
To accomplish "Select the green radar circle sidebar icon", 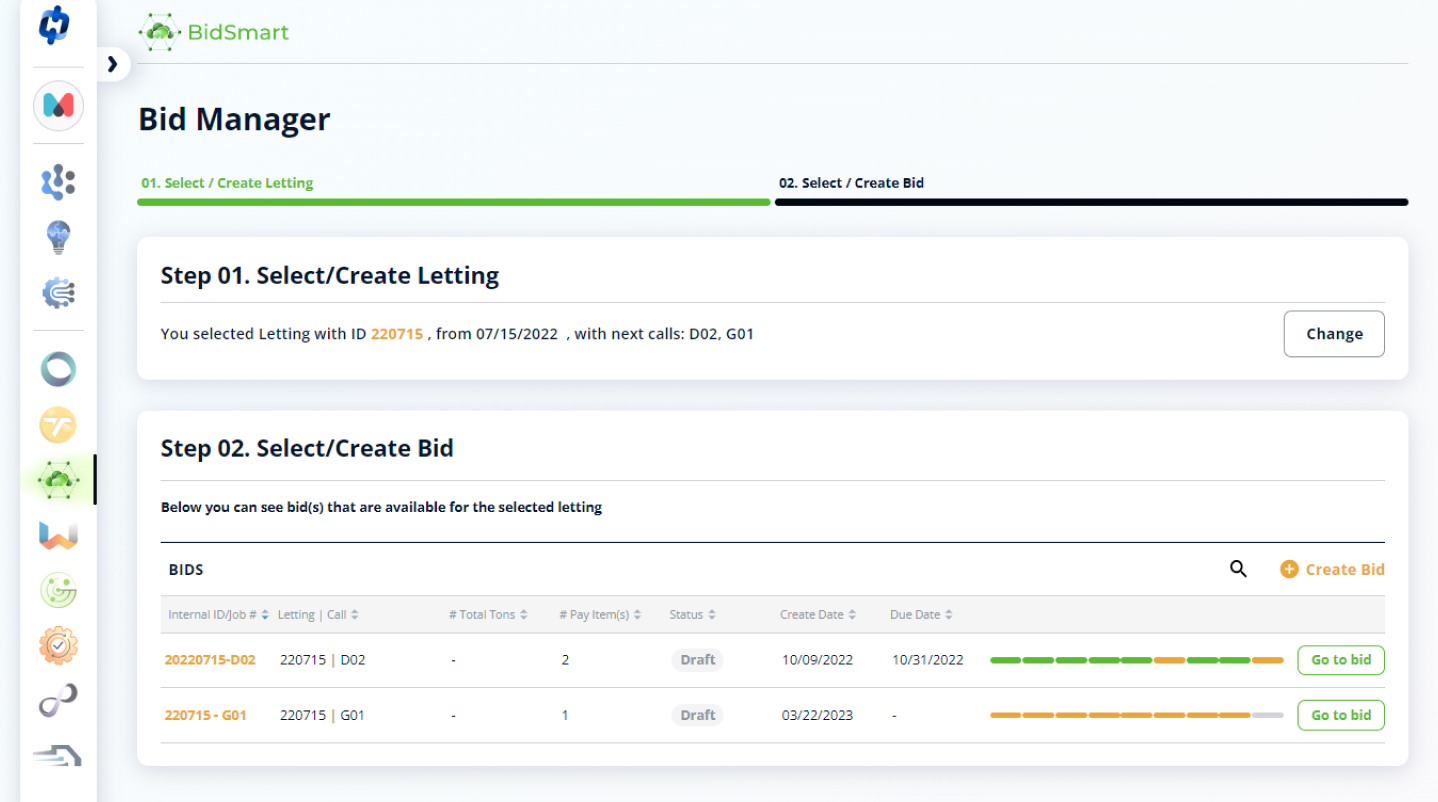I will (x=58, y=591).
